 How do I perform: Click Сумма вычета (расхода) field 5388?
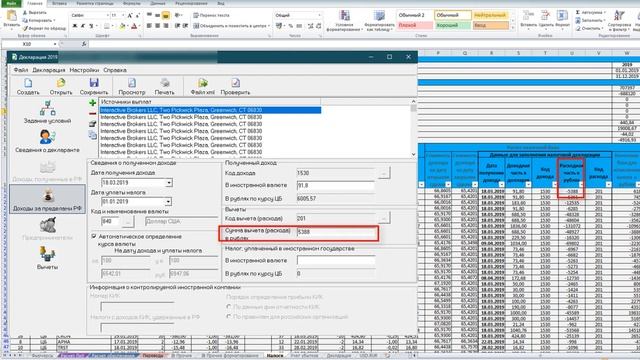(x=336, y=232)
